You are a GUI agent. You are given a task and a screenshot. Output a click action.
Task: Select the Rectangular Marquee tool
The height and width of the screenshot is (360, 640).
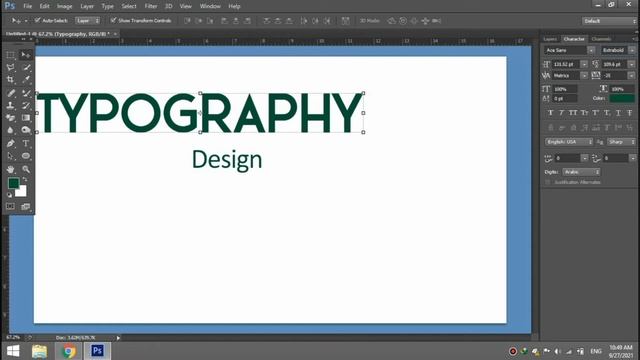click(11, 55)
